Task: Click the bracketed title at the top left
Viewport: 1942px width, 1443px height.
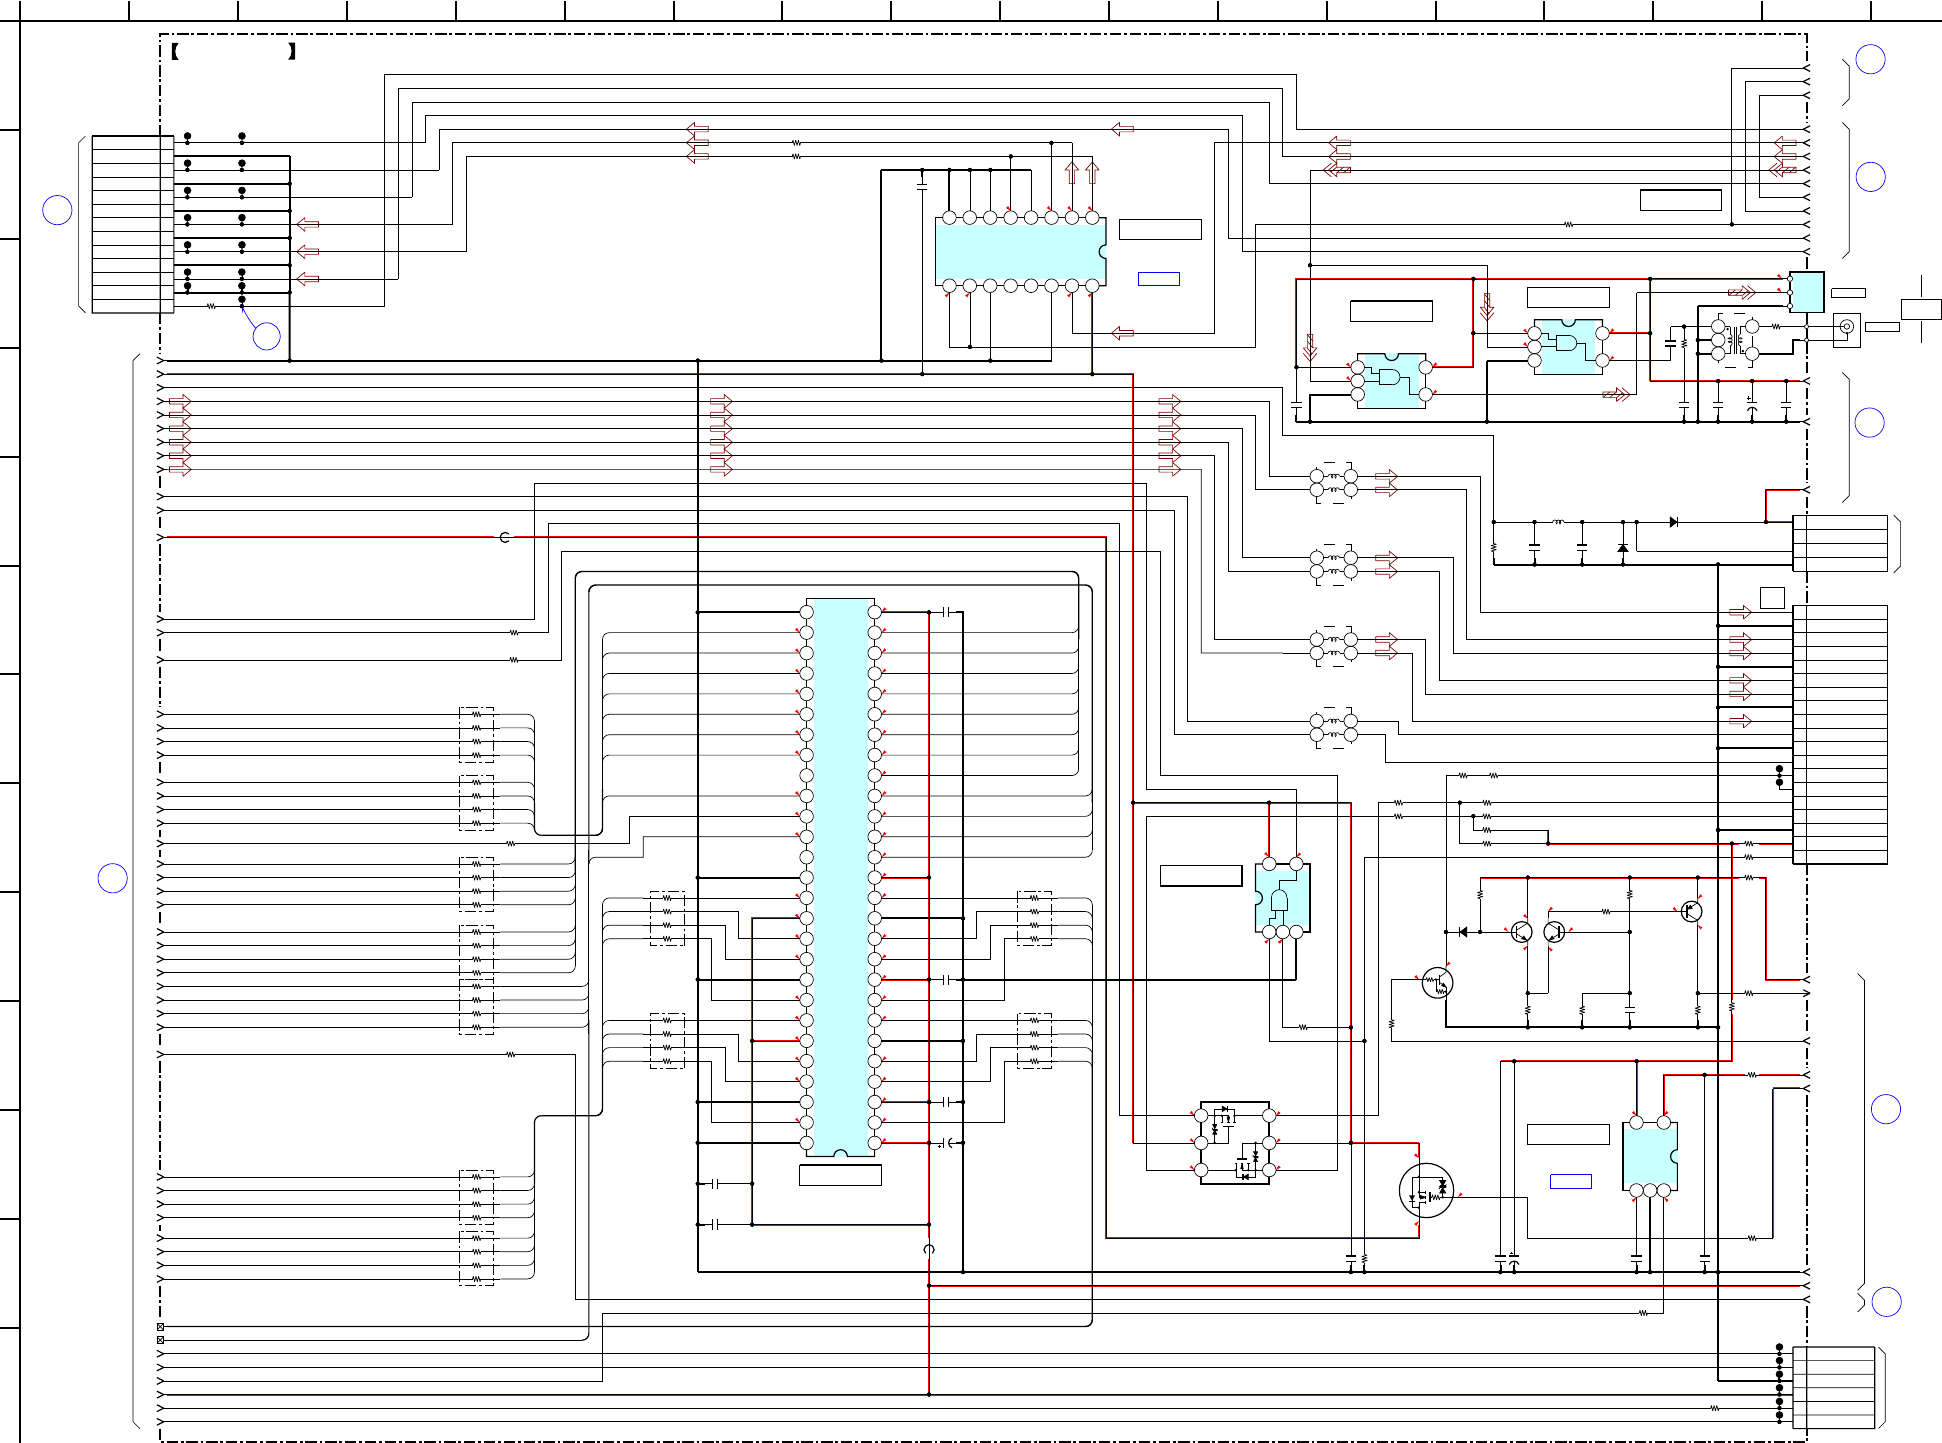Action: [x=233, y=51]
